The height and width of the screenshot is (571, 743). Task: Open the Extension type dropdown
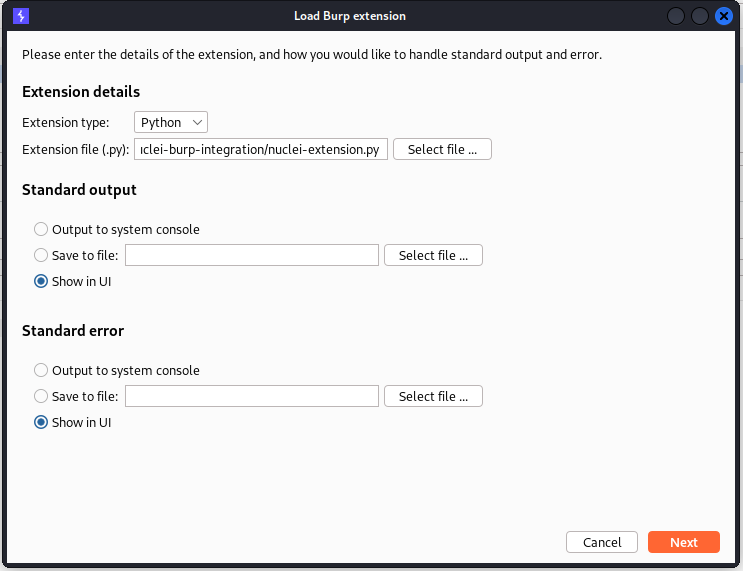pos(171,122)
